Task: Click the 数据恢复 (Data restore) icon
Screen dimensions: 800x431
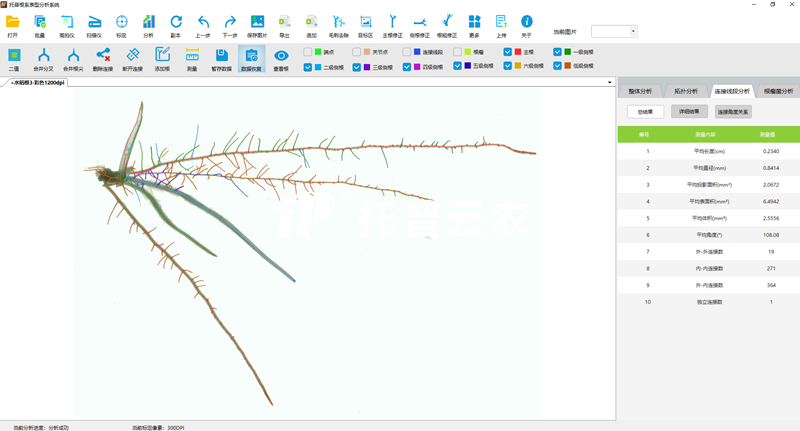Action: [x=252, y=57]
